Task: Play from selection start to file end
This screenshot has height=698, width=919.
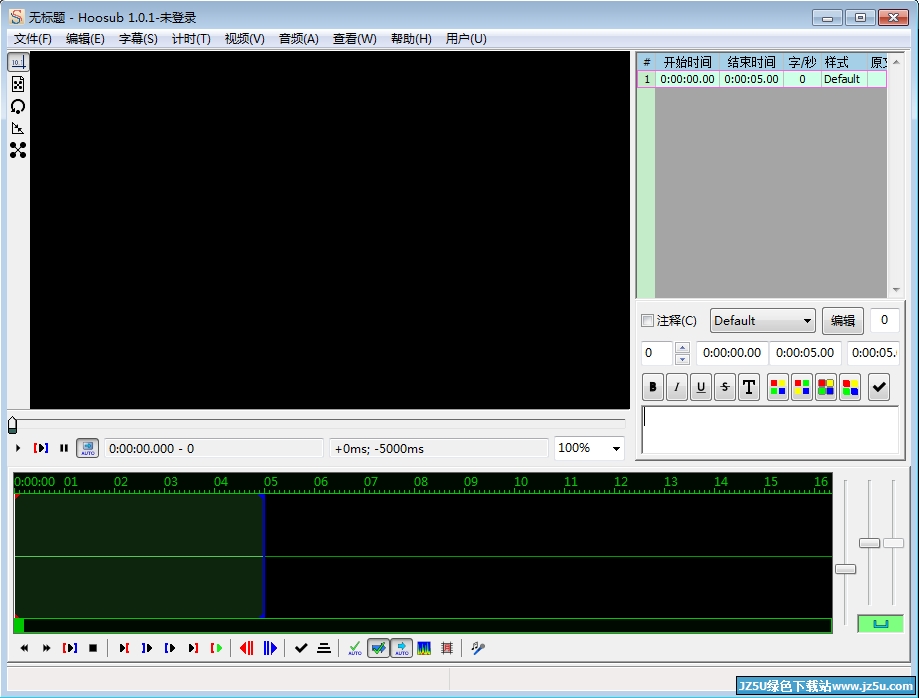Action: pyautogui.click(x=216, y=648)
